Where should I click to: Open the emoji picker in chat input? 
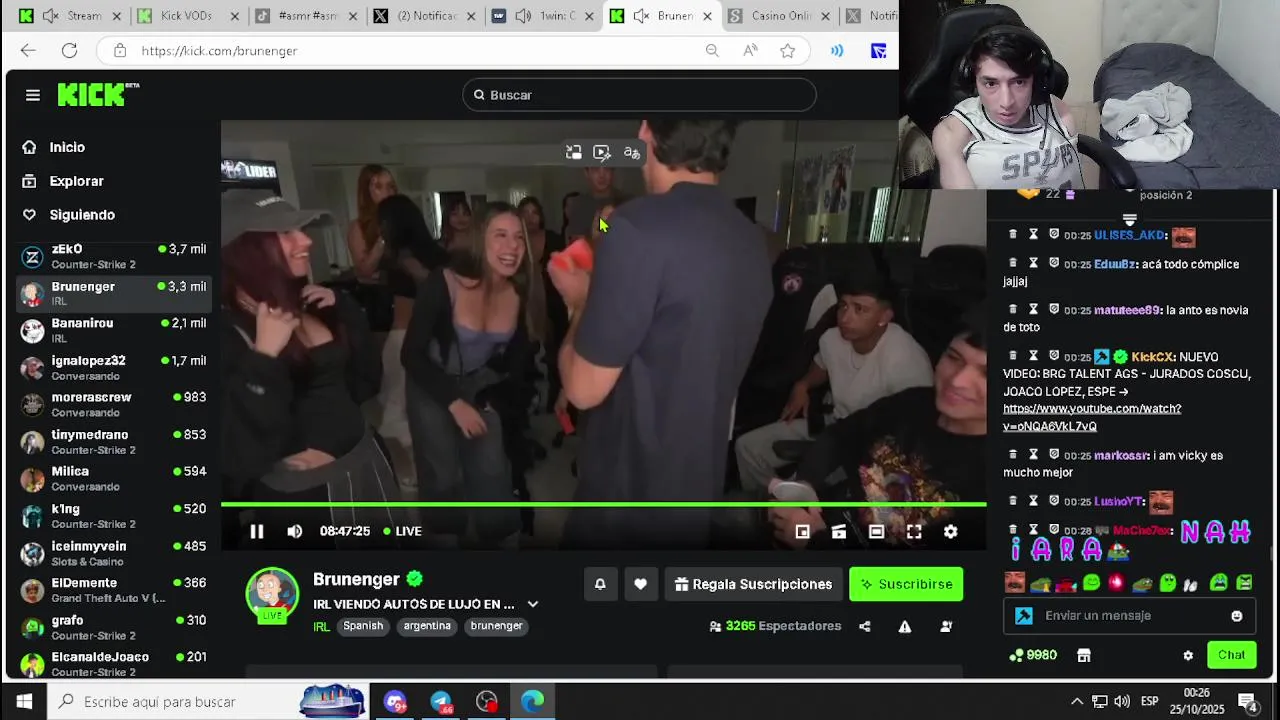coord(1237,616)
